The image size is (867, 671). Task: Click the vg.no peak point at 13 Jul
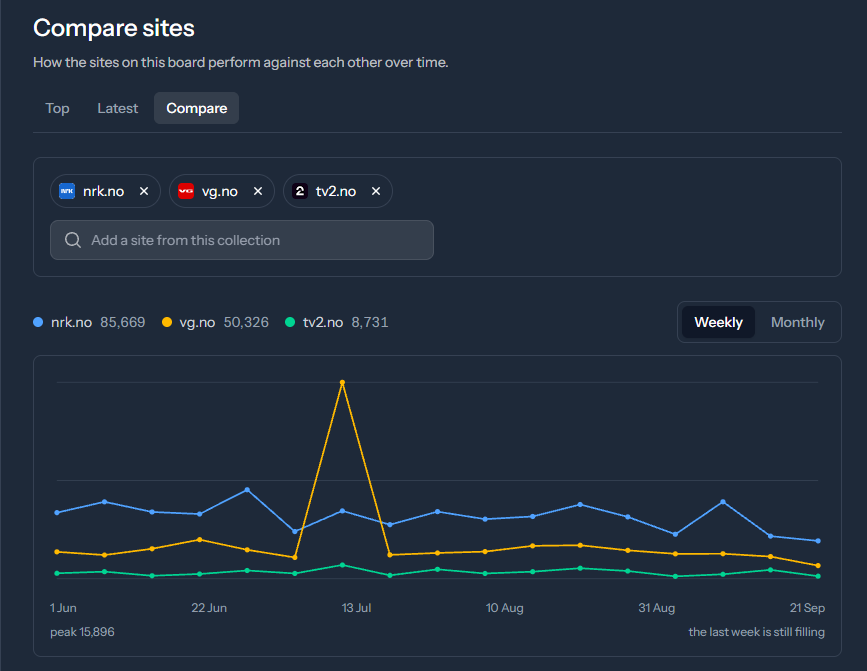click(x=342, y=382)
